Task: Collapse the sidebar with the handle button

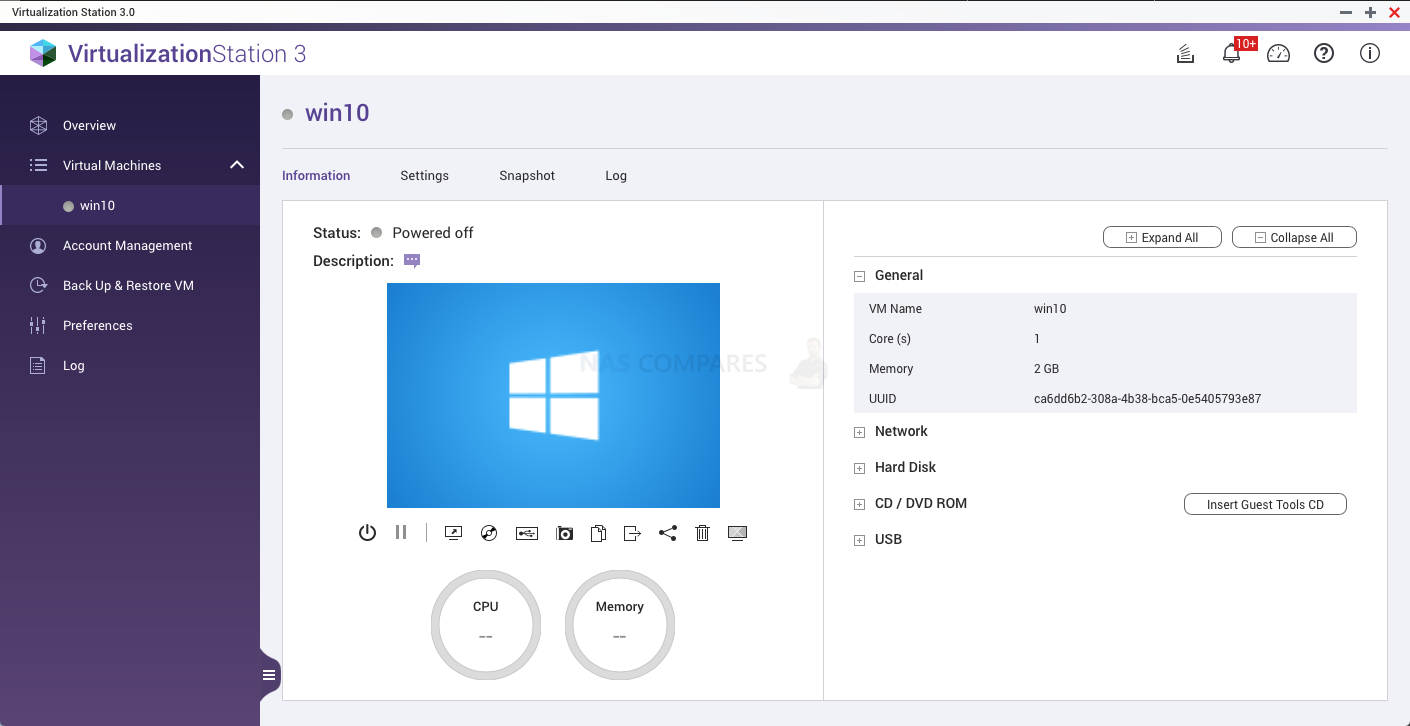Action: tap(269, 675)
